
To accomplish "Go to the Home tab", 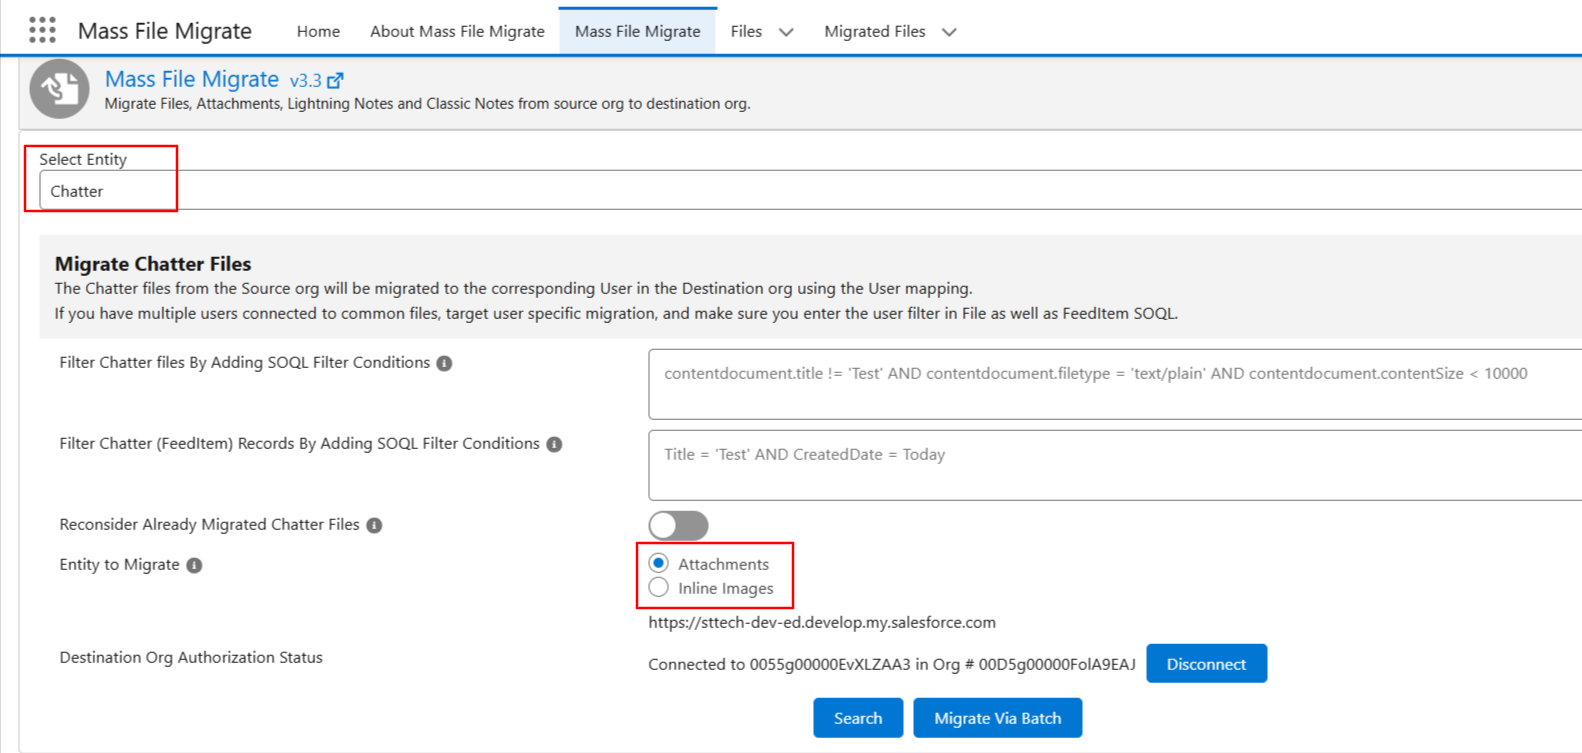I will point(318,31).
